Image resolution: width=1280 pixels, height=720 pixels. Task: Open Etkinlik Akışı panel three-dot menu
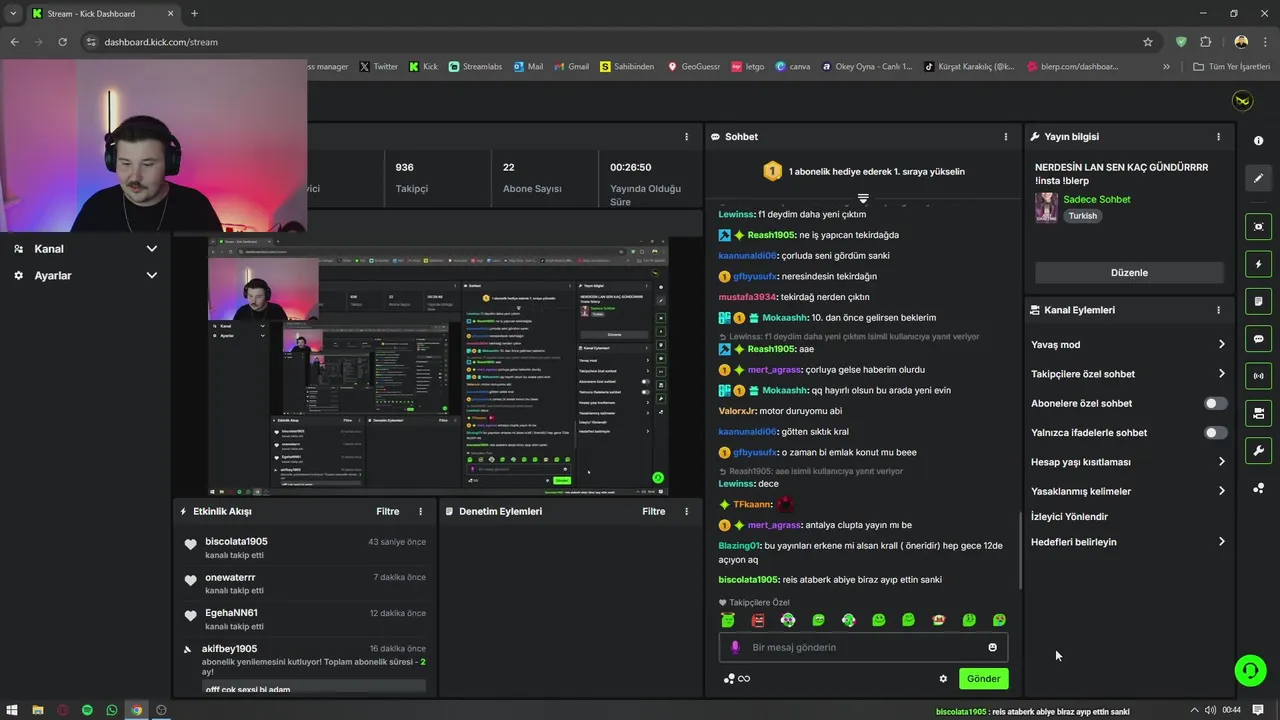[x=420, y=511]
